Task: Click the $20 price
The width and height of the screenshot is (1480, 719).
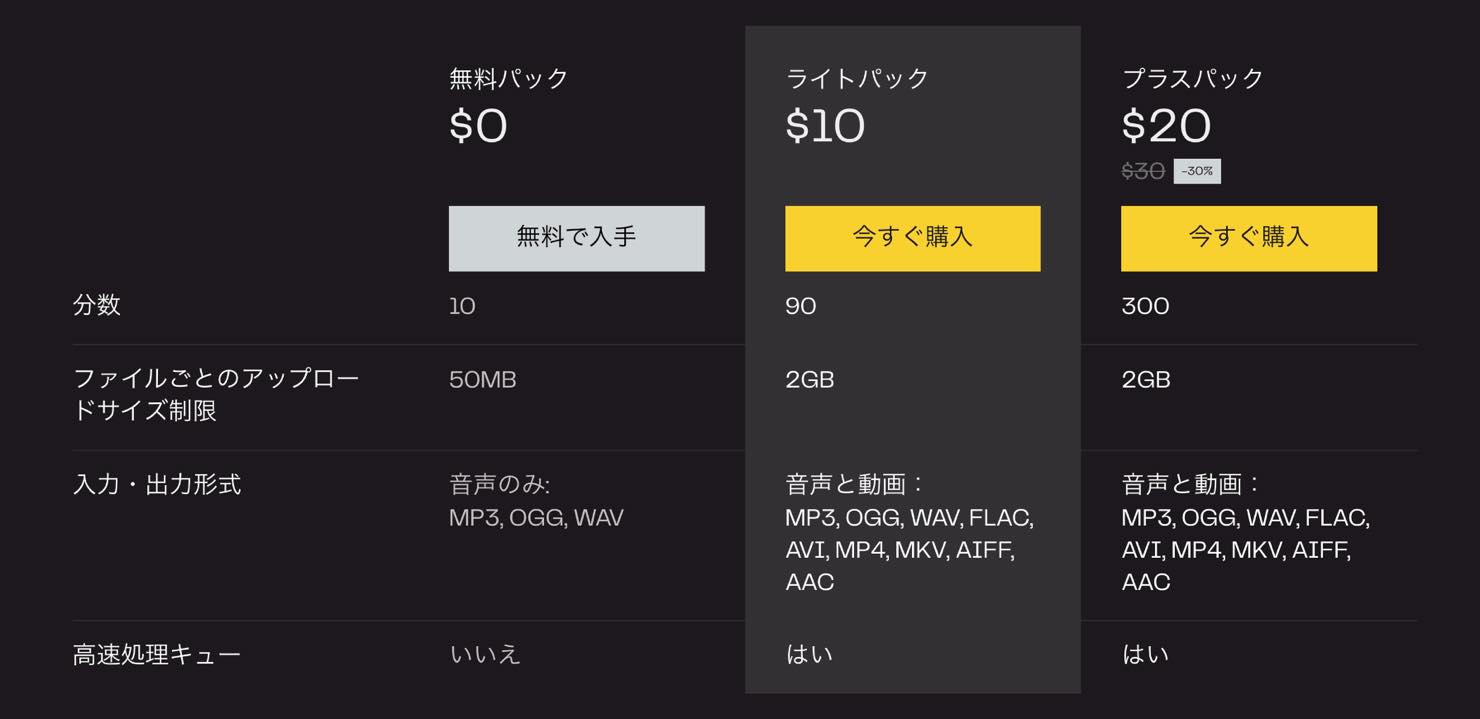Action: click(1166, 126)
